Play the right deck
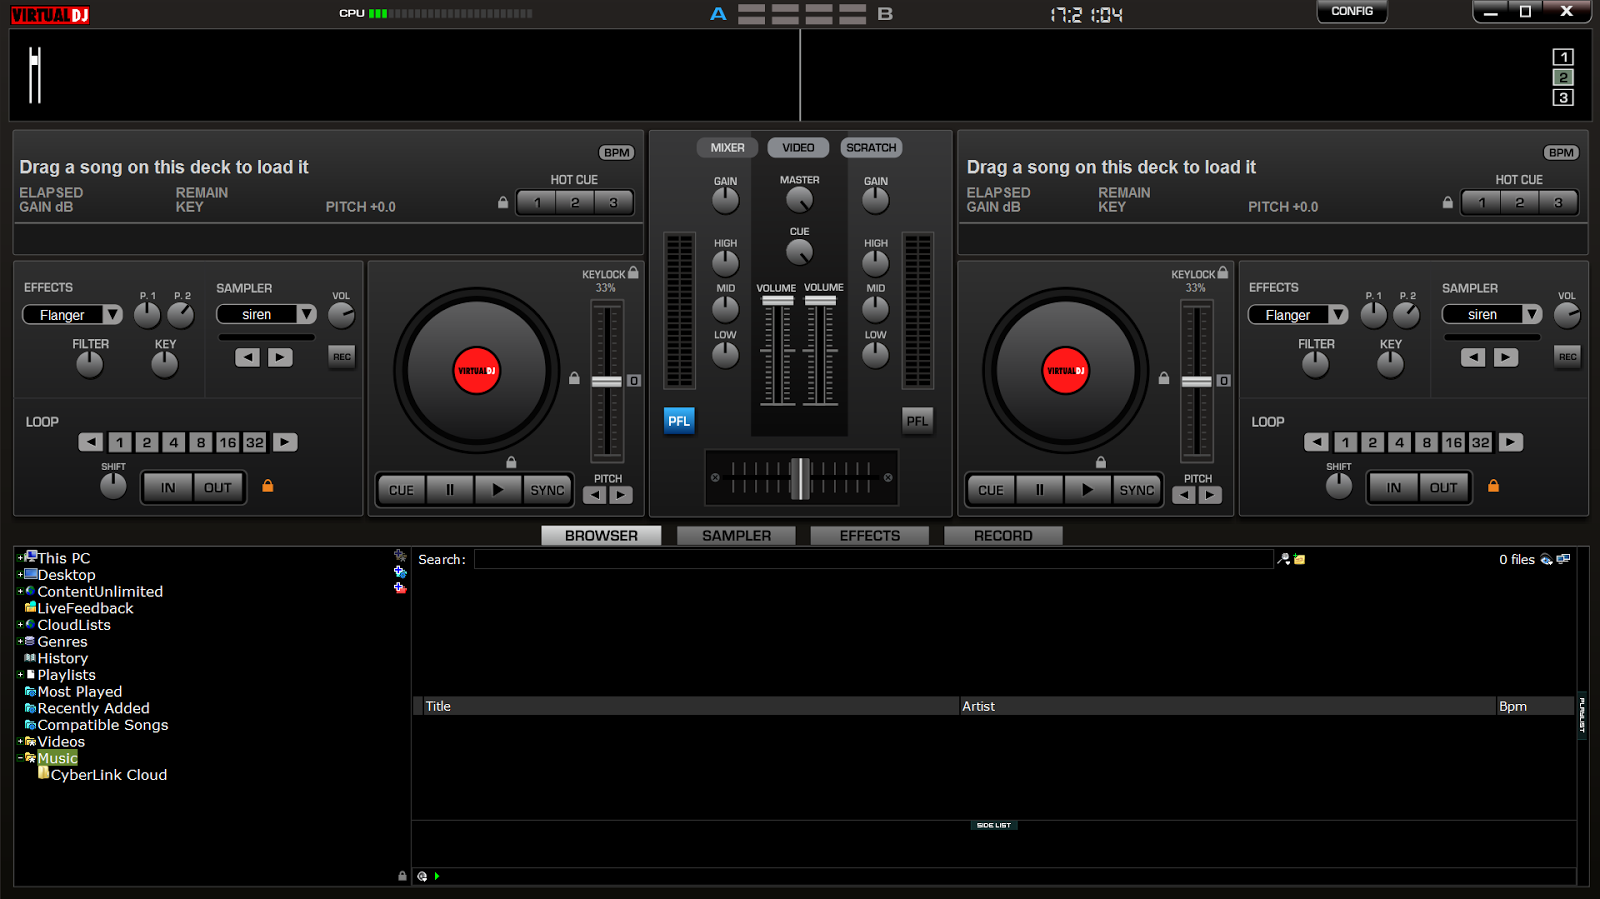The height and width of the screenshot is (899, 1600). point(1087,490)
